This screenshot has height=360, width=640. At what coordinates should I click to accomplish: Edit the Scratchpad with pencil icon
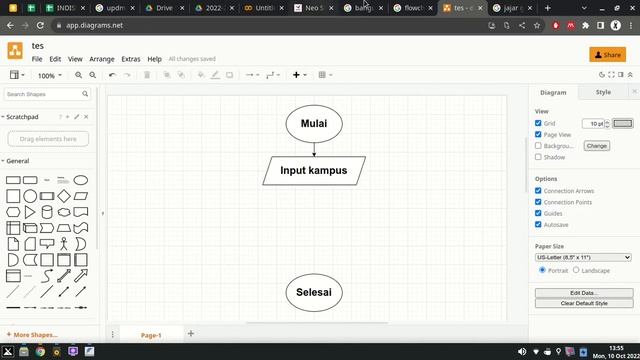coord(76,117)
